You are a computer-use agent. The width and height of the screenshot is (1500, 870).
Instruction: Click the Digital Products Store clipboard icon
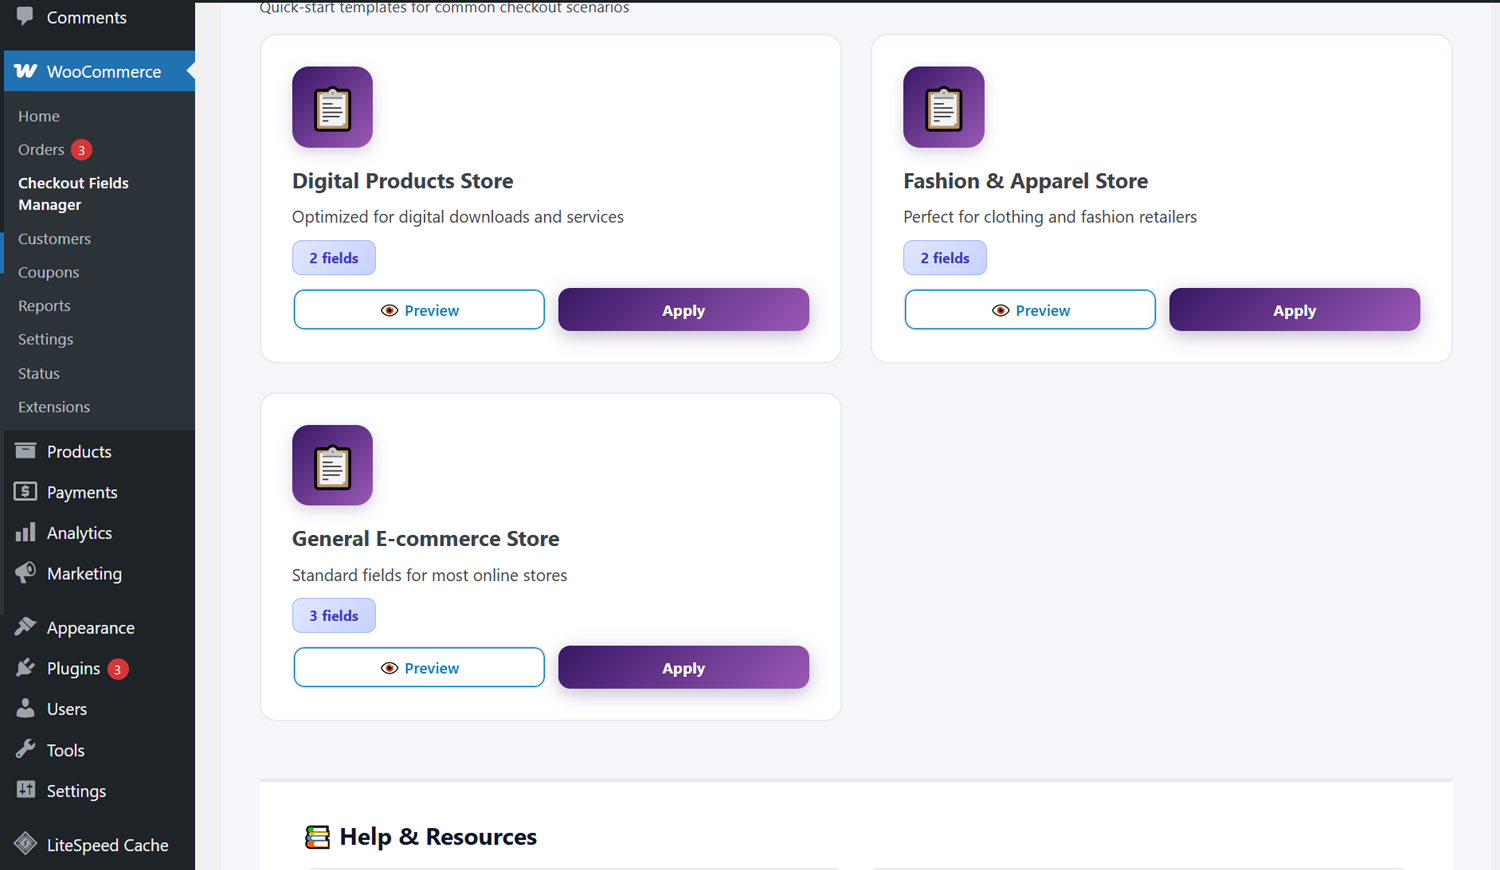point(332,106)
